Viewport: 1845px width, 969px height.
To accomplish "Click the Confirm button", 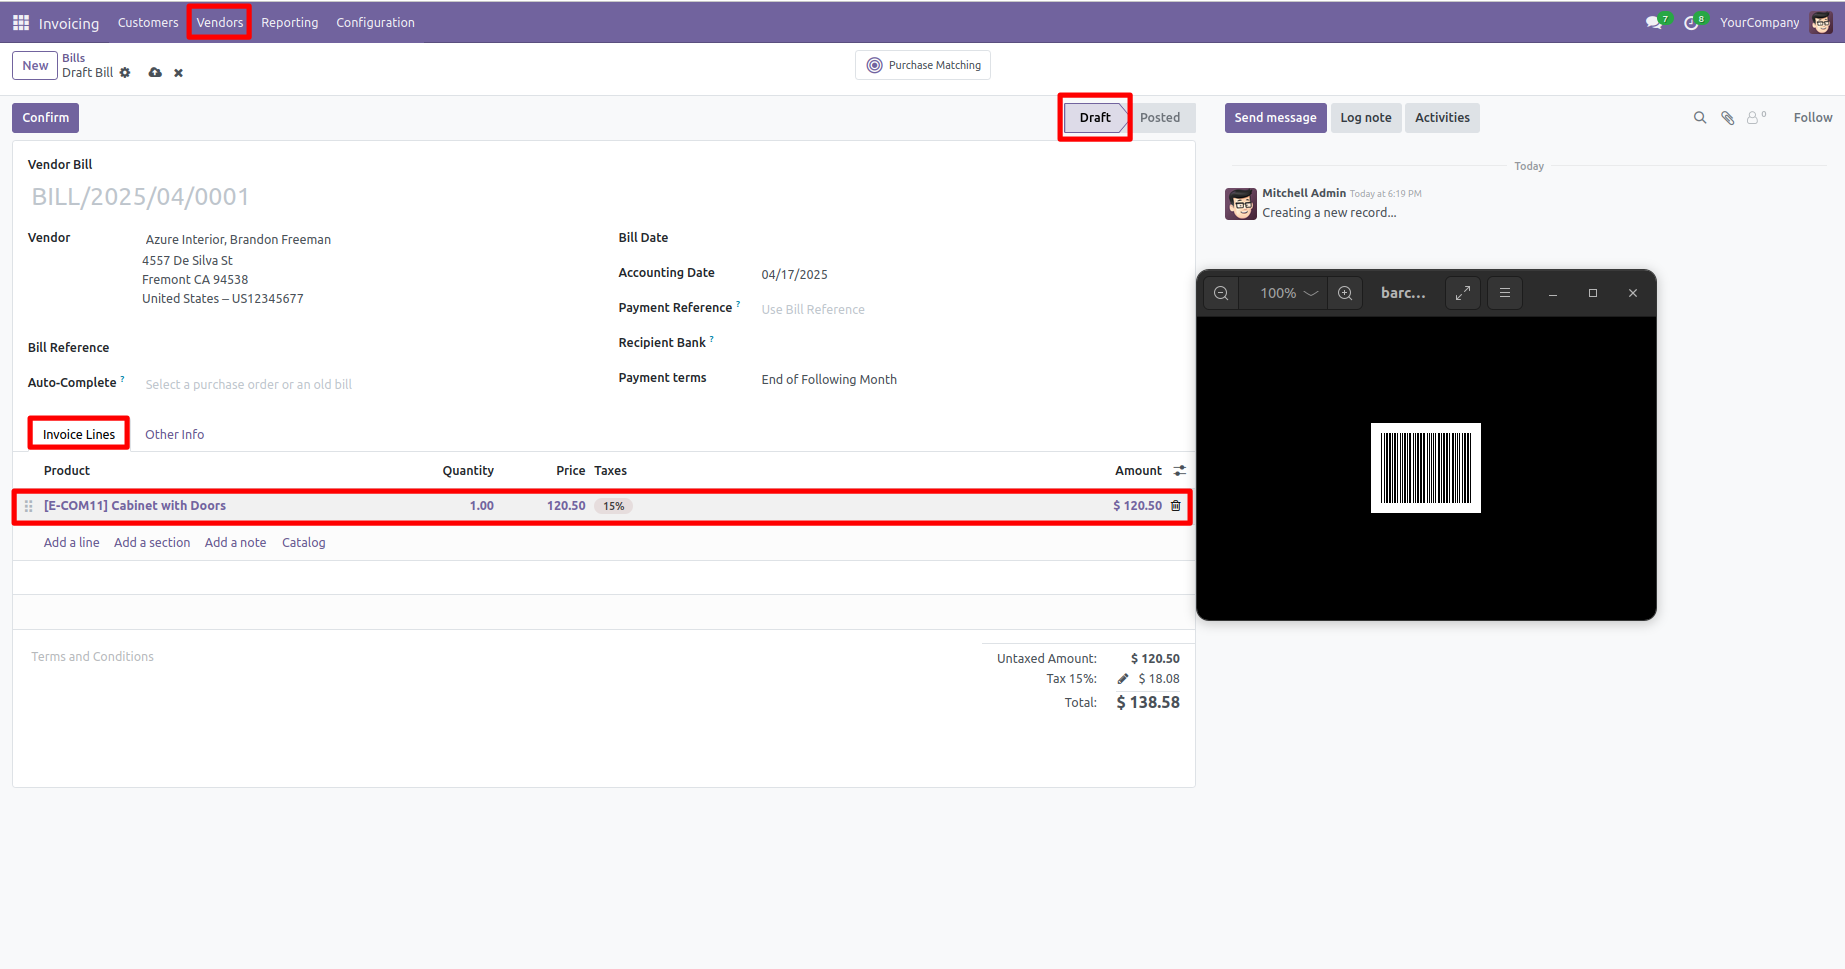I will click(46, 118).
